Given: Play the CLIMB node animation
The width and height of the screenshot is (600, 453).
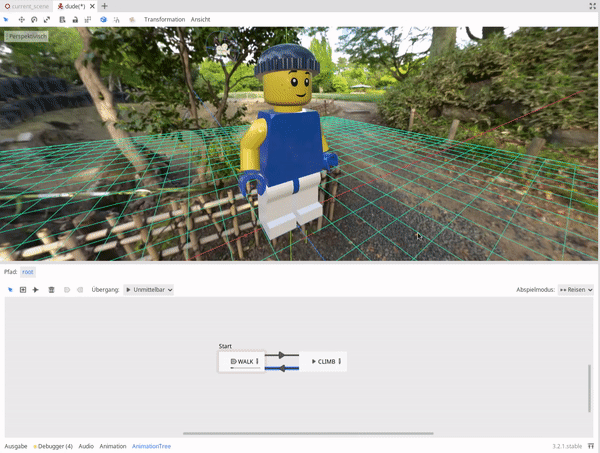Looking at the screenshot, I should 314,361.
